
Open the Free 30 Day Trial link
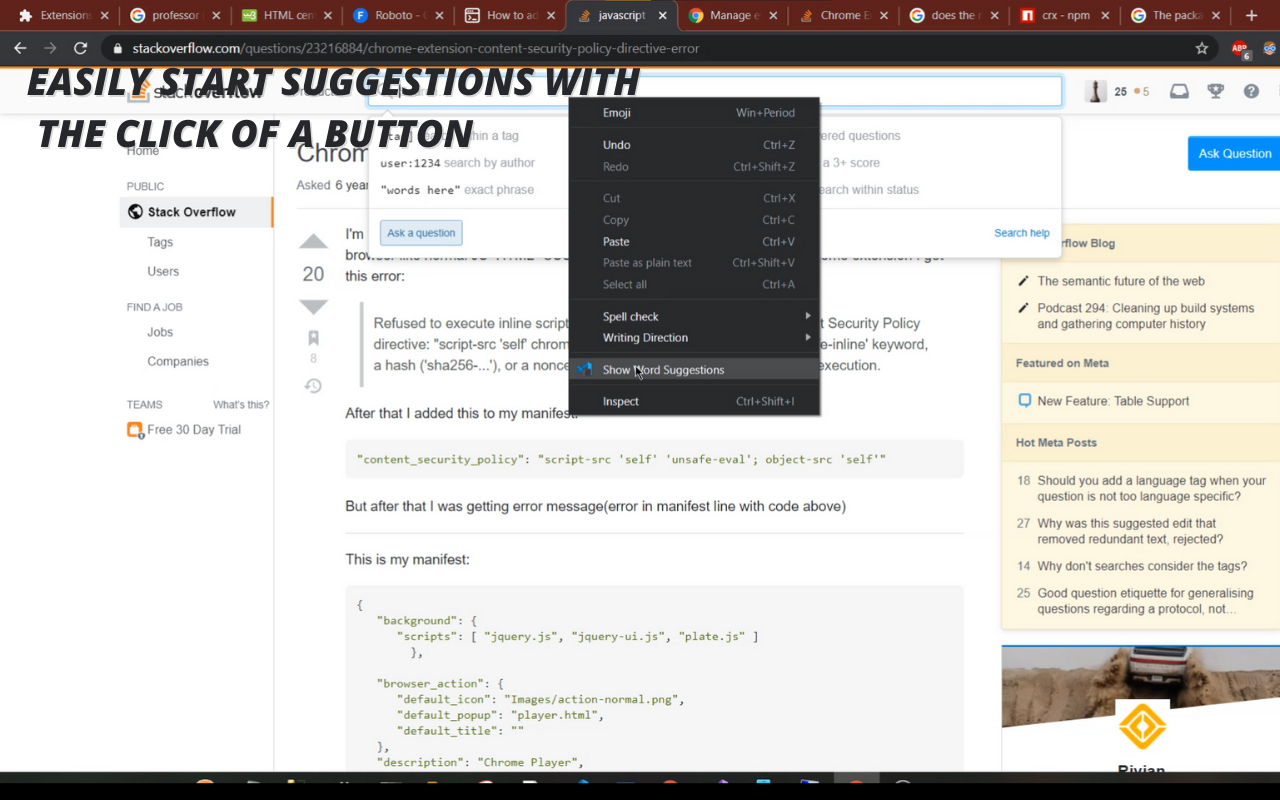[x=194, y=430]
